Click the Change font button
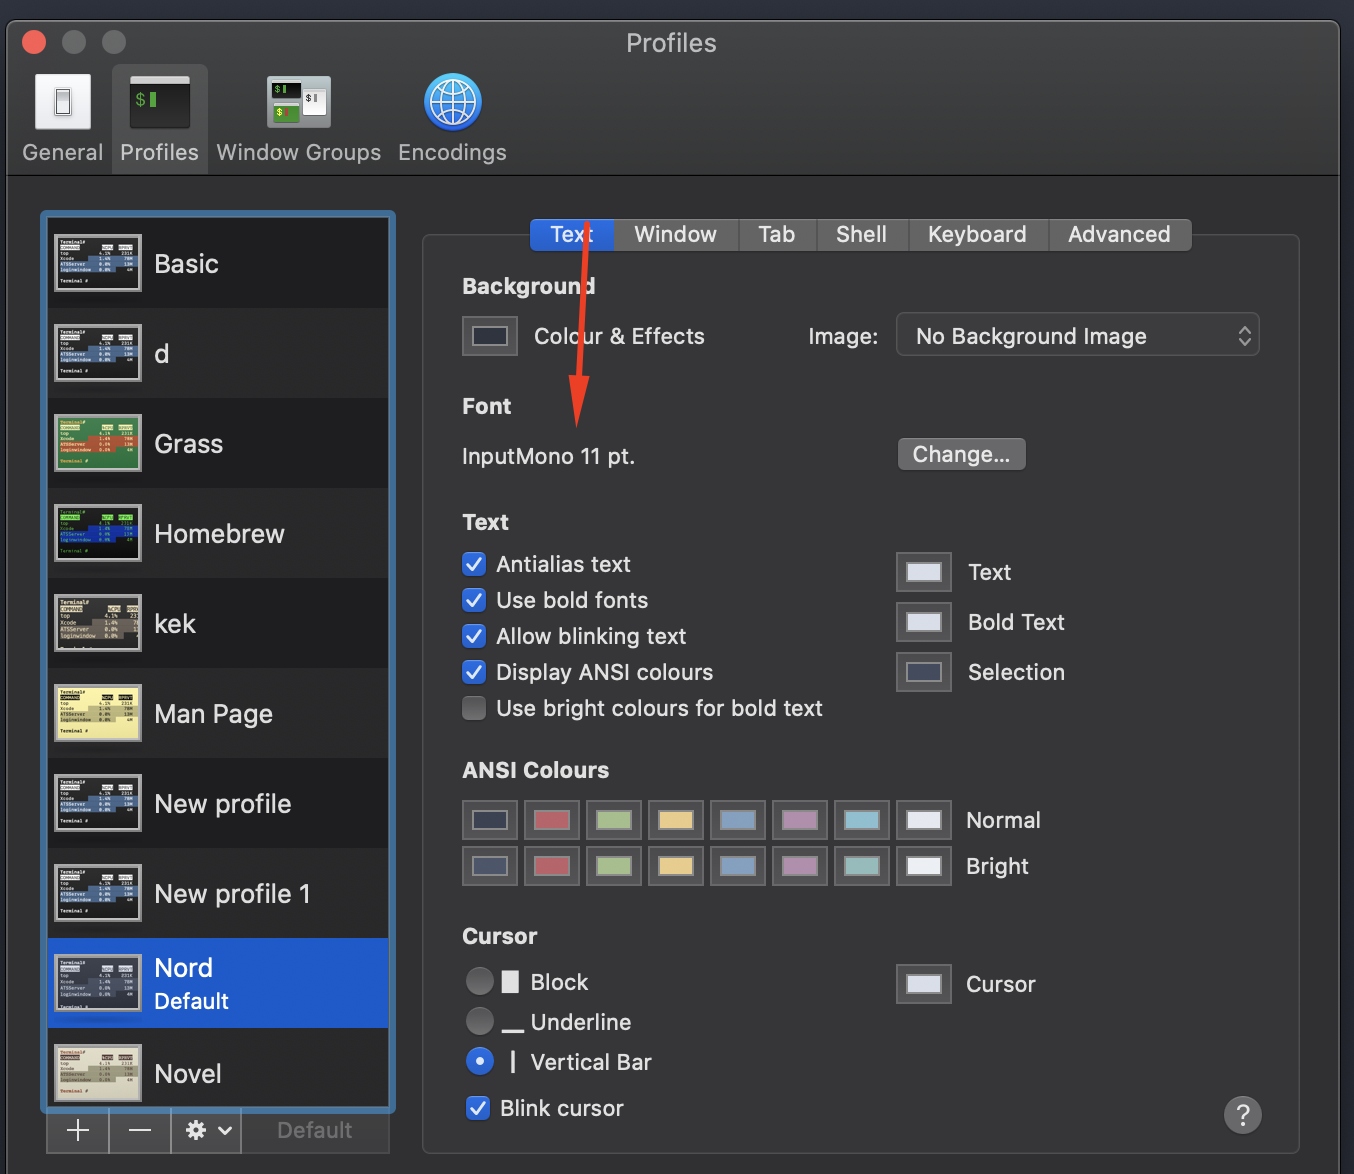This screenshot has height=1174, width=1354. click(961, 454)
